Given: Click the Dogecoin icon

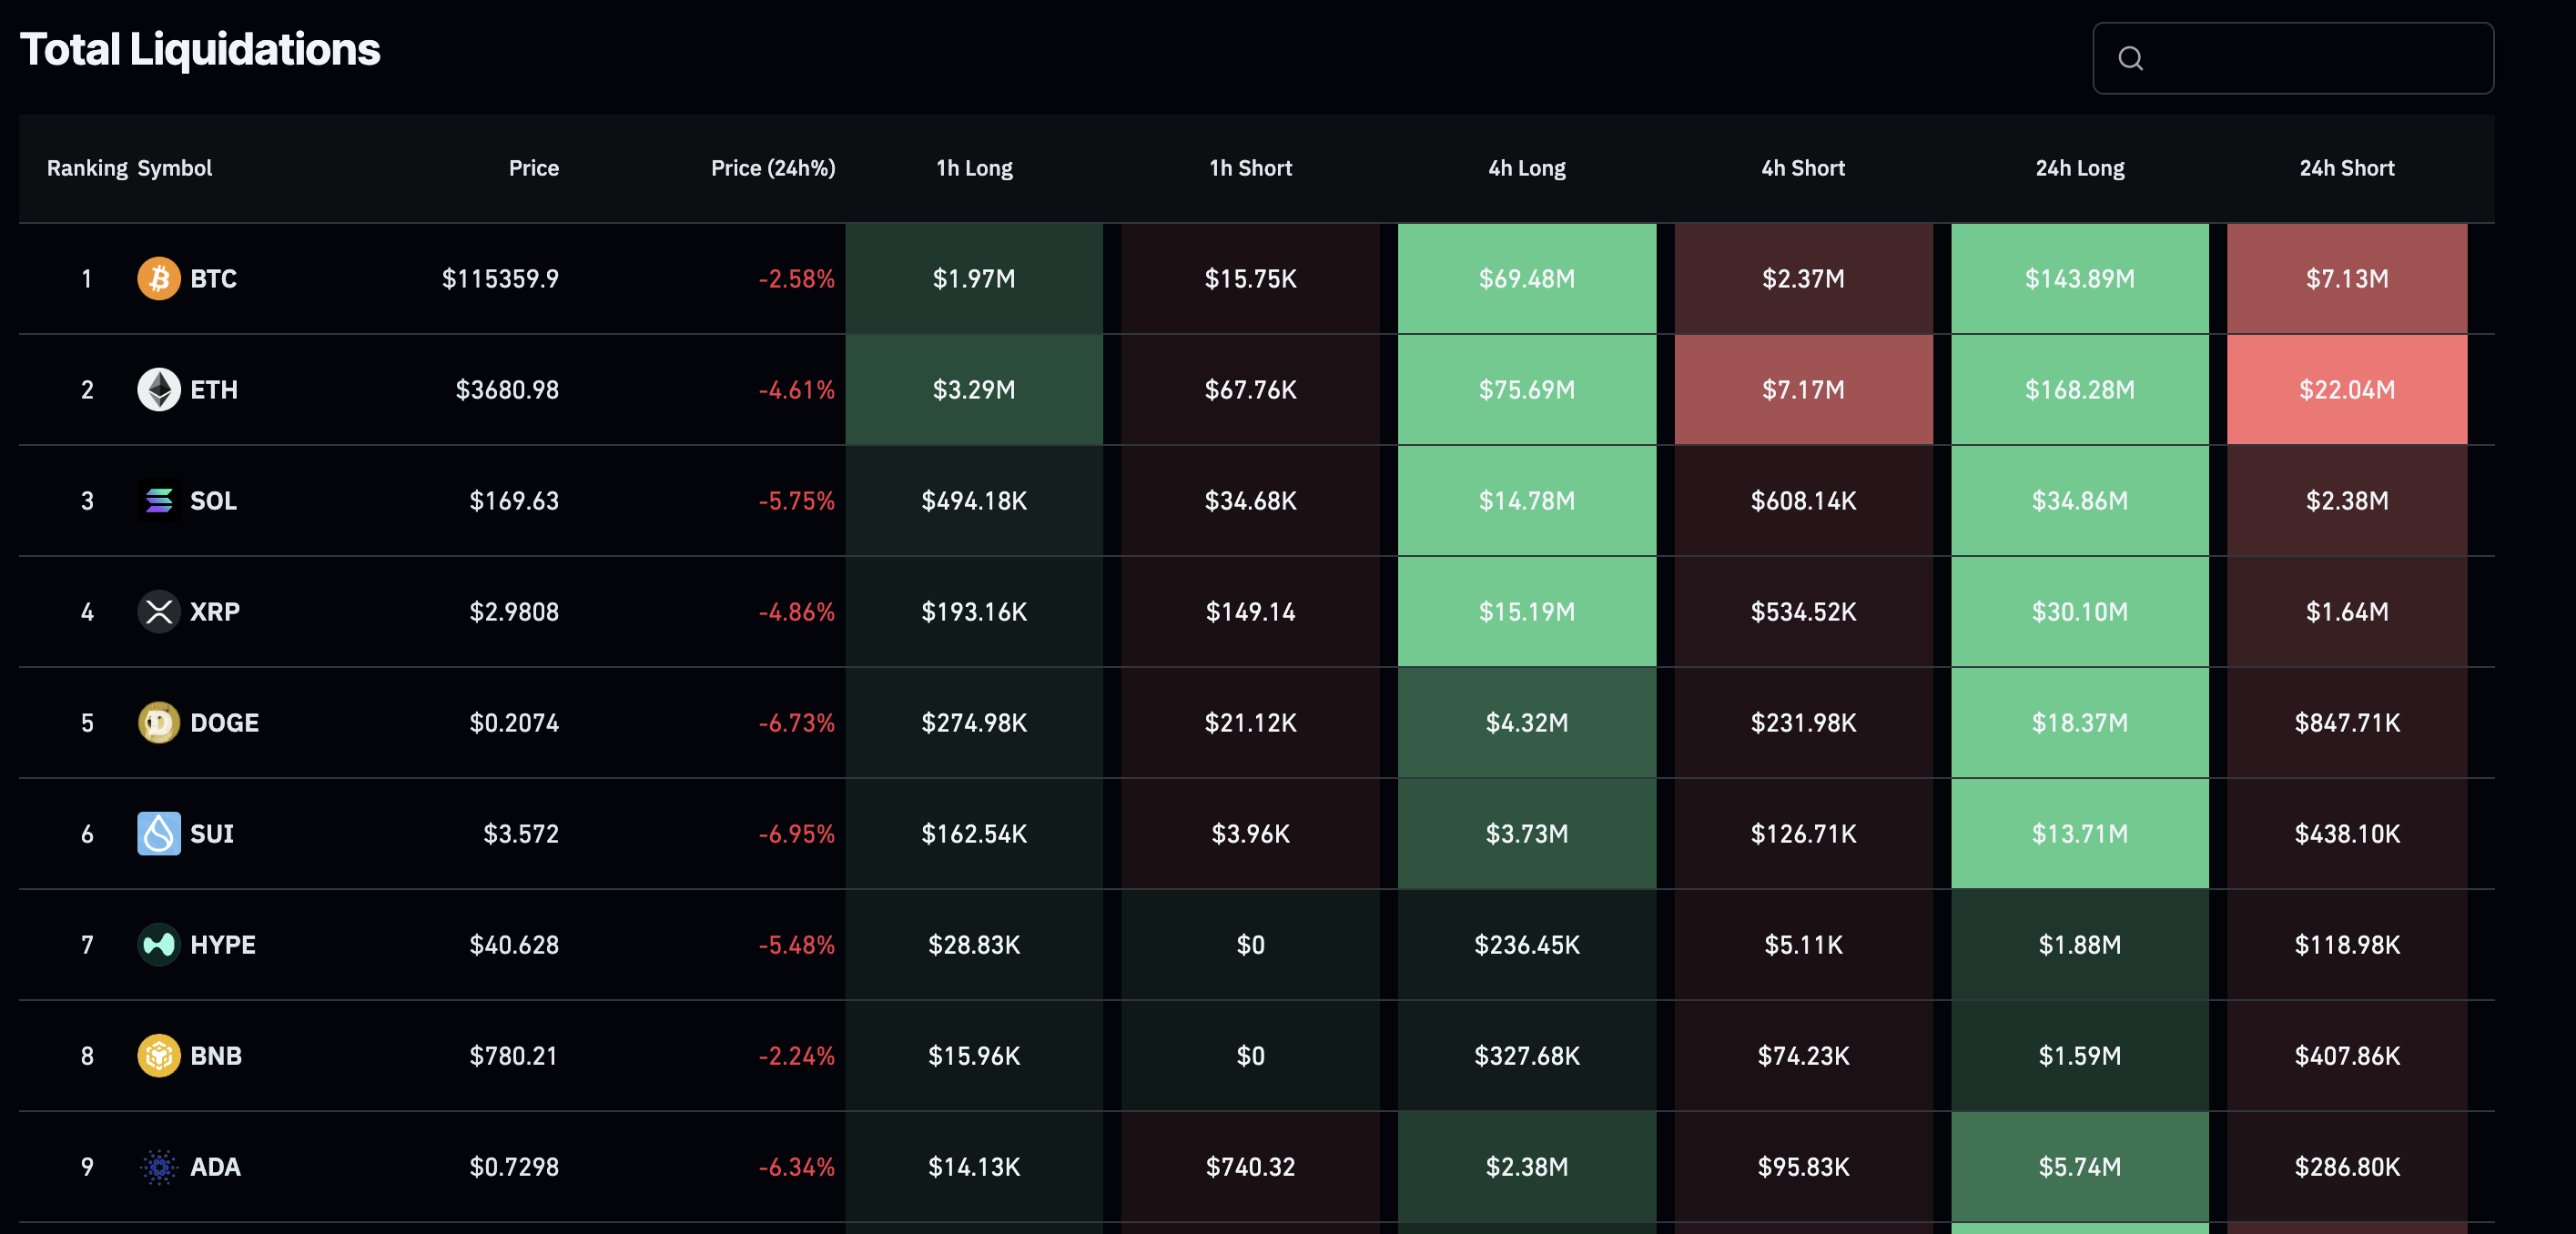Looking at the screenshot, I should [158, 722].
